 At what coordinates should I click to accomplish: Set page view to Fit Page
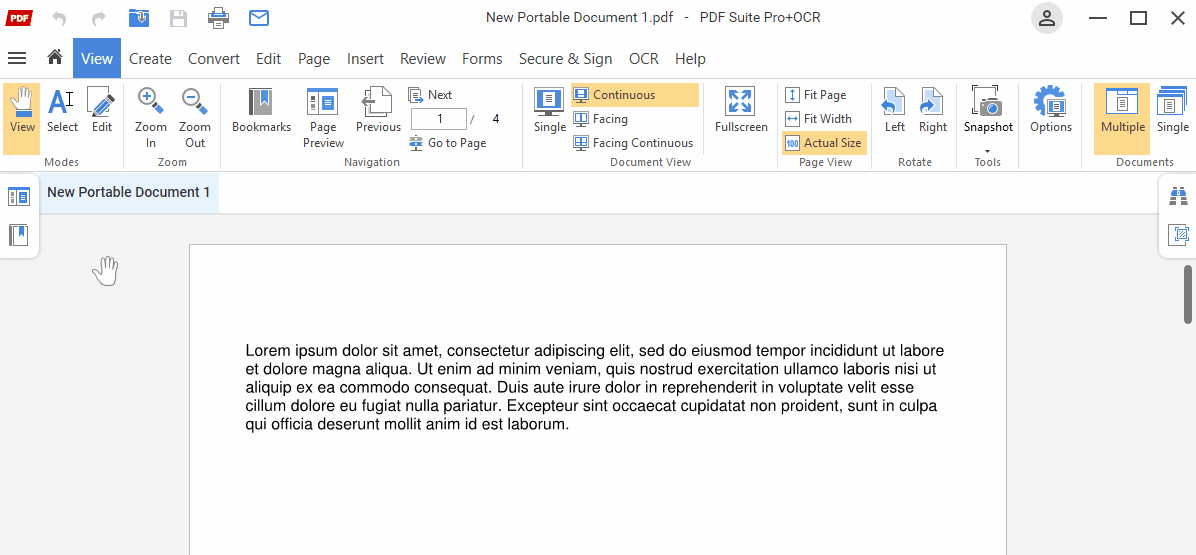pos(816,95)
